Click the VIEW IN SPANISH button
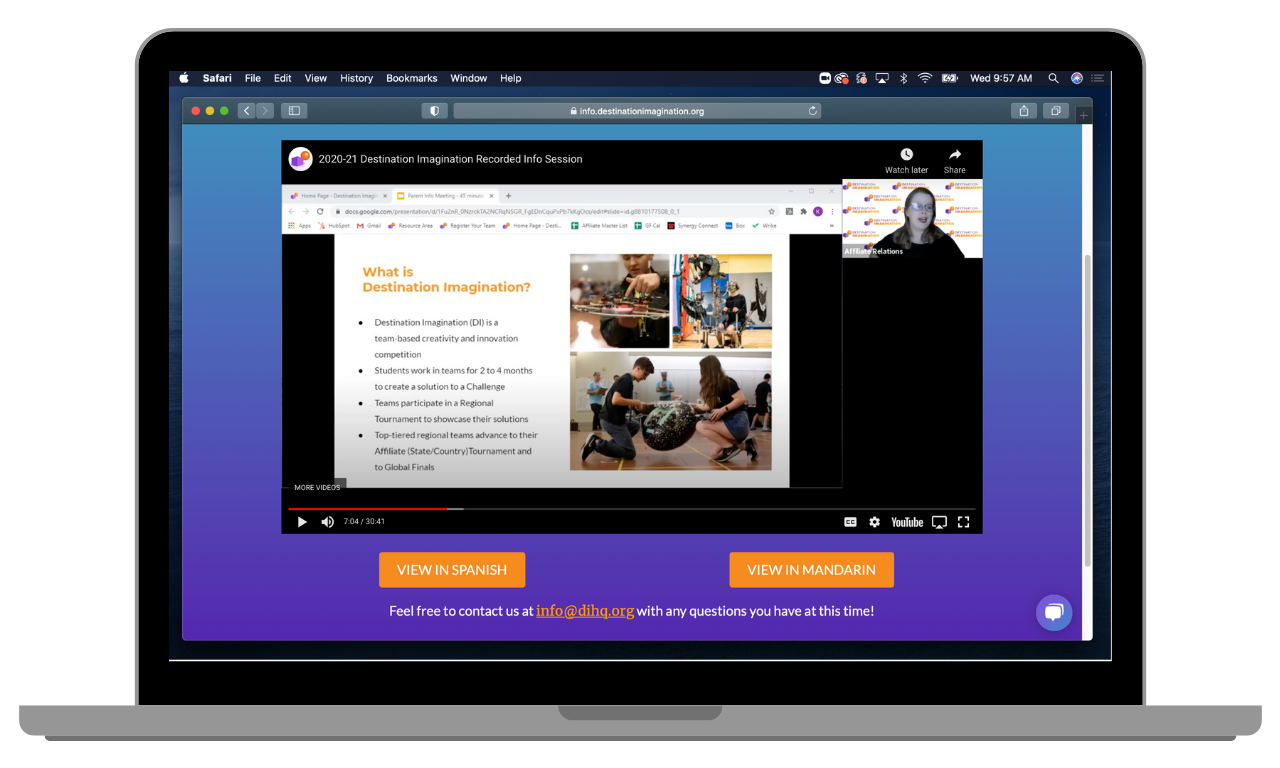This screenshot has width=1280, height=768. [452, 570]
